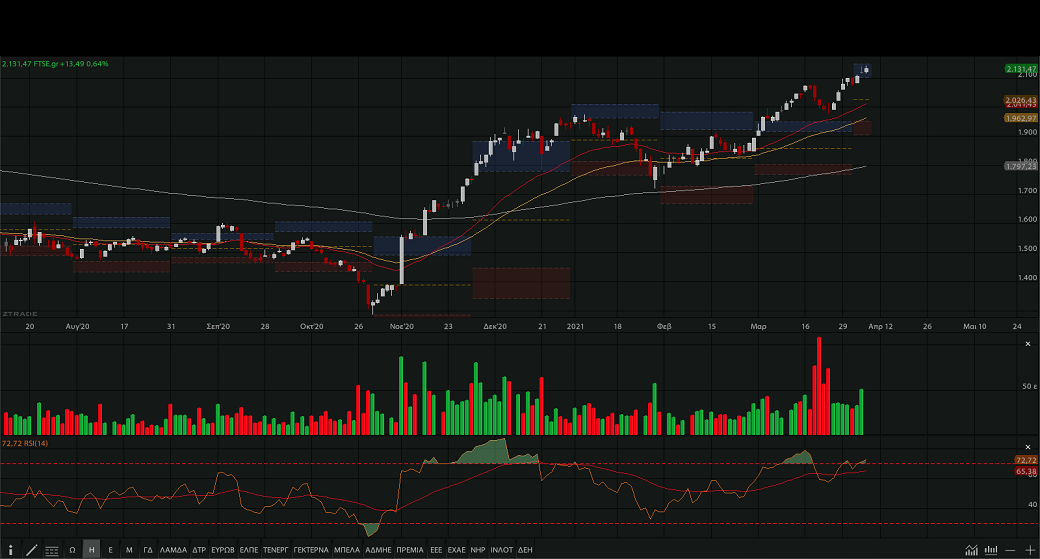
Task: Zoom out with the minus icon
Action: point(1010,550)
